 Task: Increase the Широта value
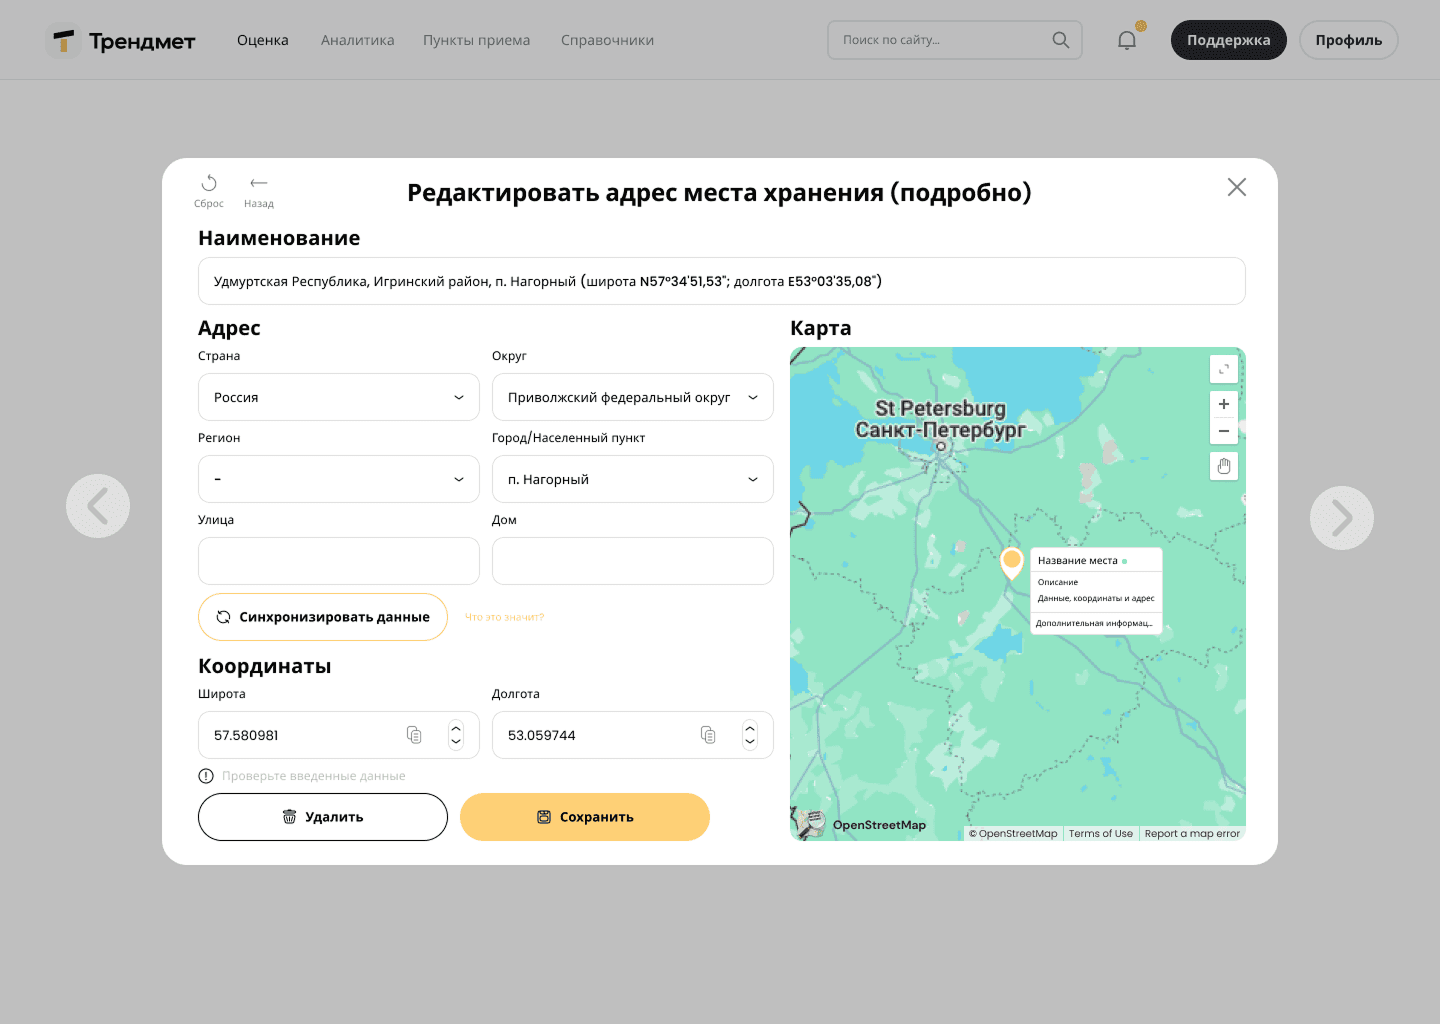pos(456,728)
